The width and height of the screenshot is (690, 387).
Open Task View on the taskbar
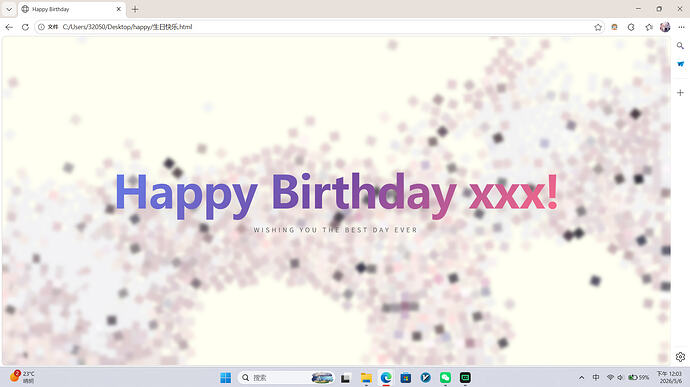tap(345, 378)
